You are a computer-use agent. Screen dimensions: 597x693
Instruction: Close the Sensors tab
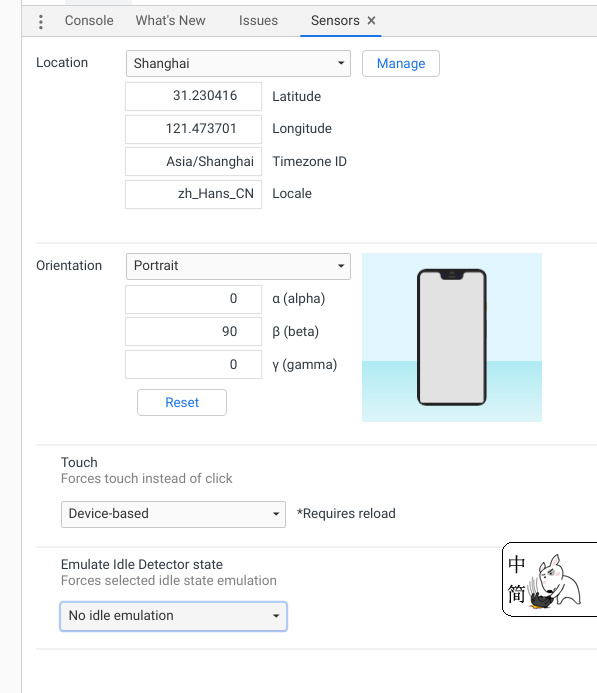click(x=371, y=20)
